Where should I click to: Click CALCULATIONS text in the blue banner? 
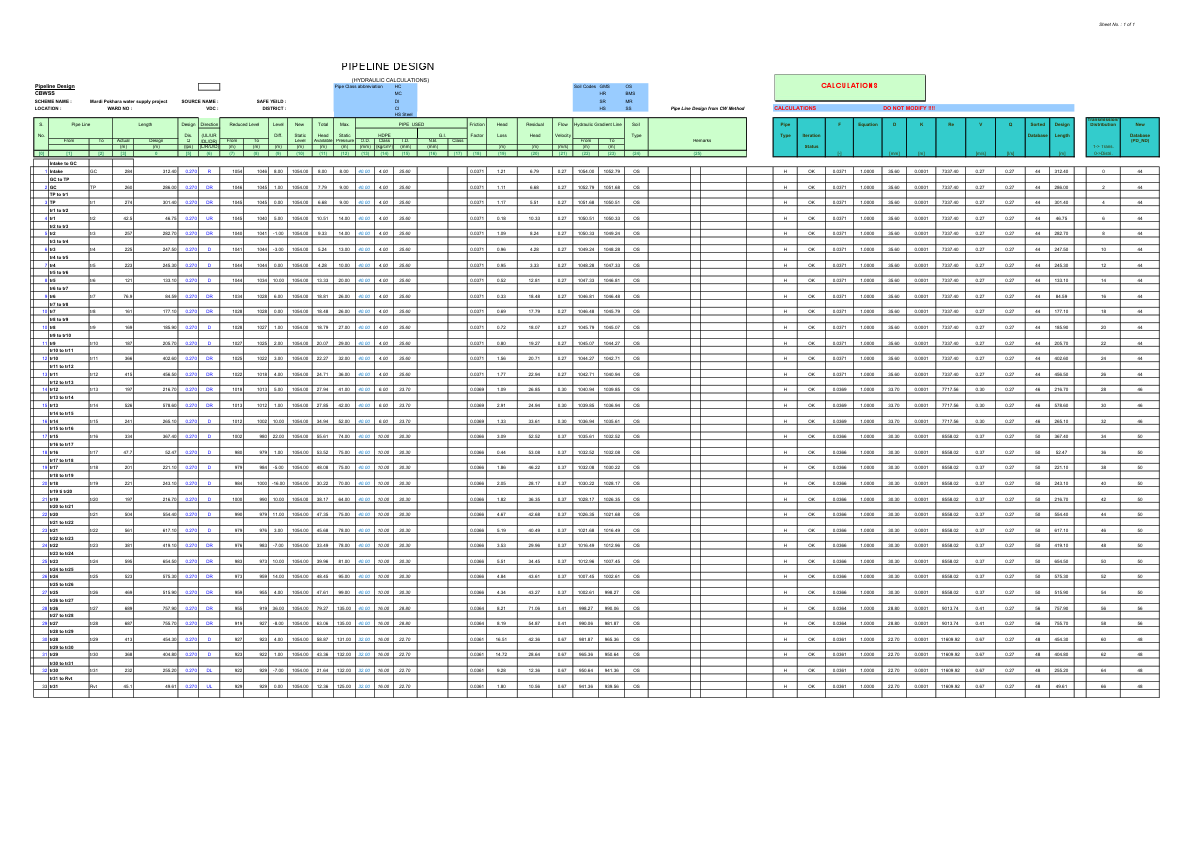(795, 109)
